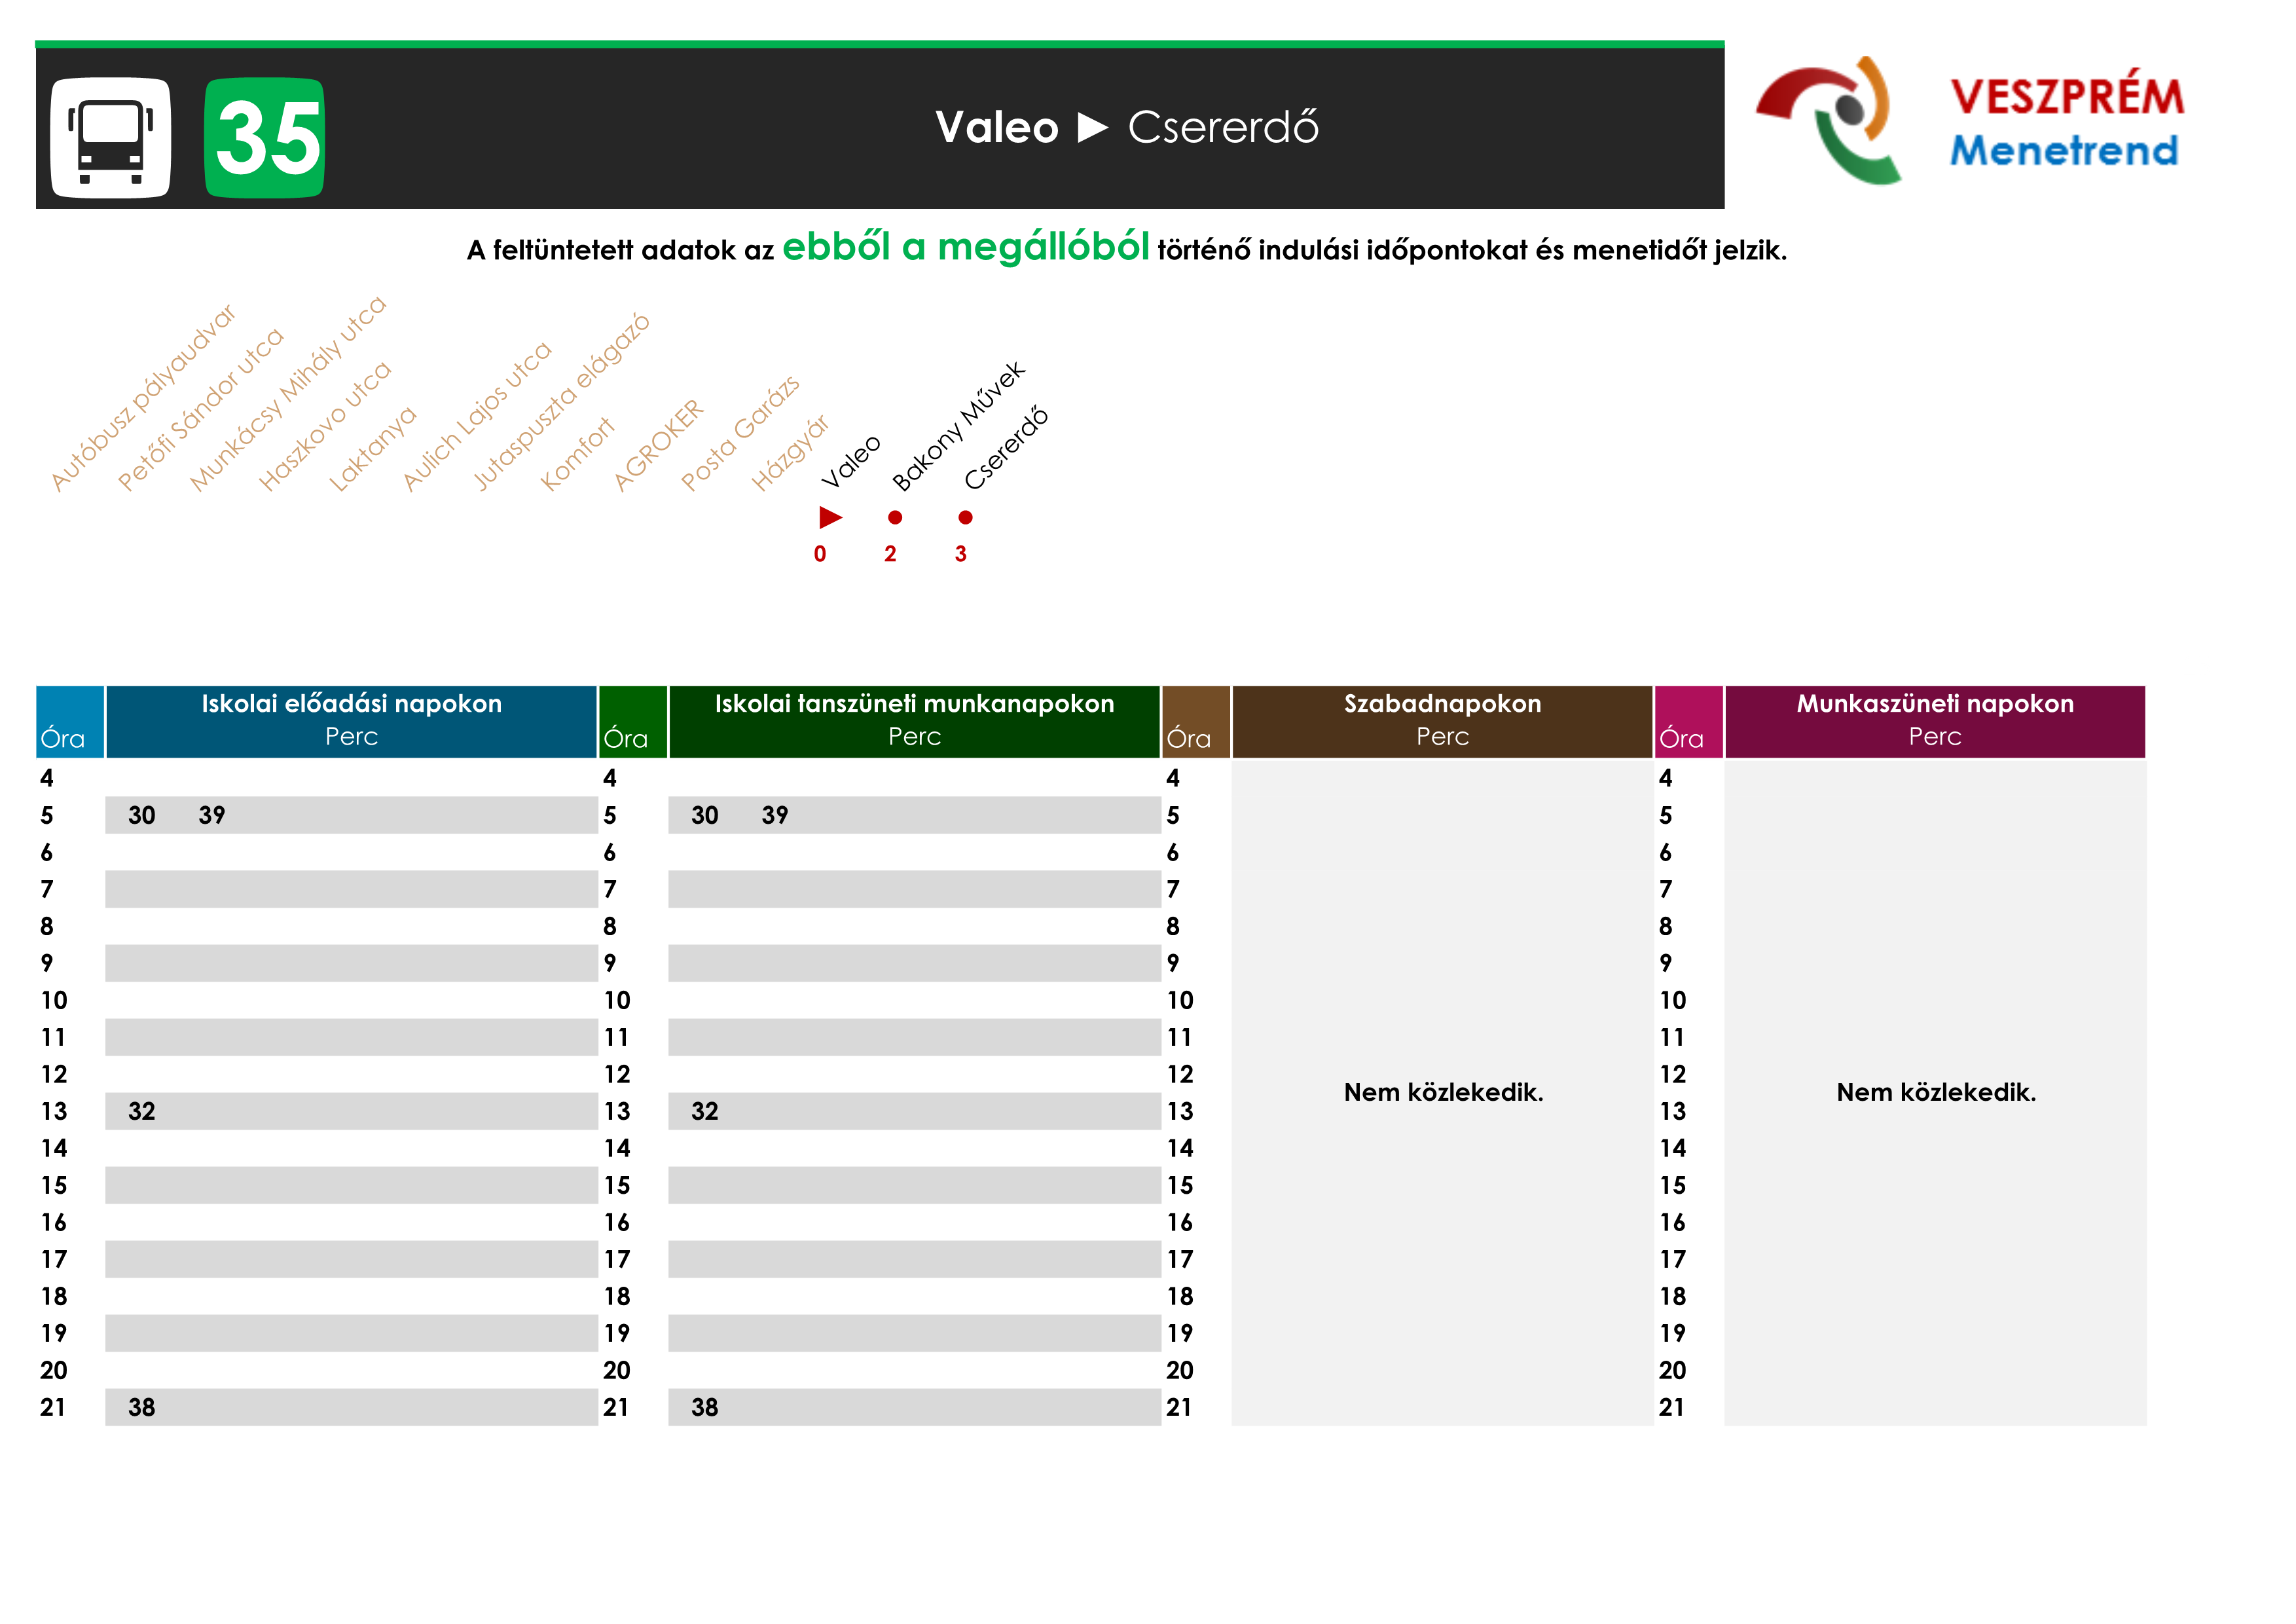Image resolution: width=2296 pixels, height=1624 pixels.
Task: Click hour '13' in the school-day column
Action: 54,1111
